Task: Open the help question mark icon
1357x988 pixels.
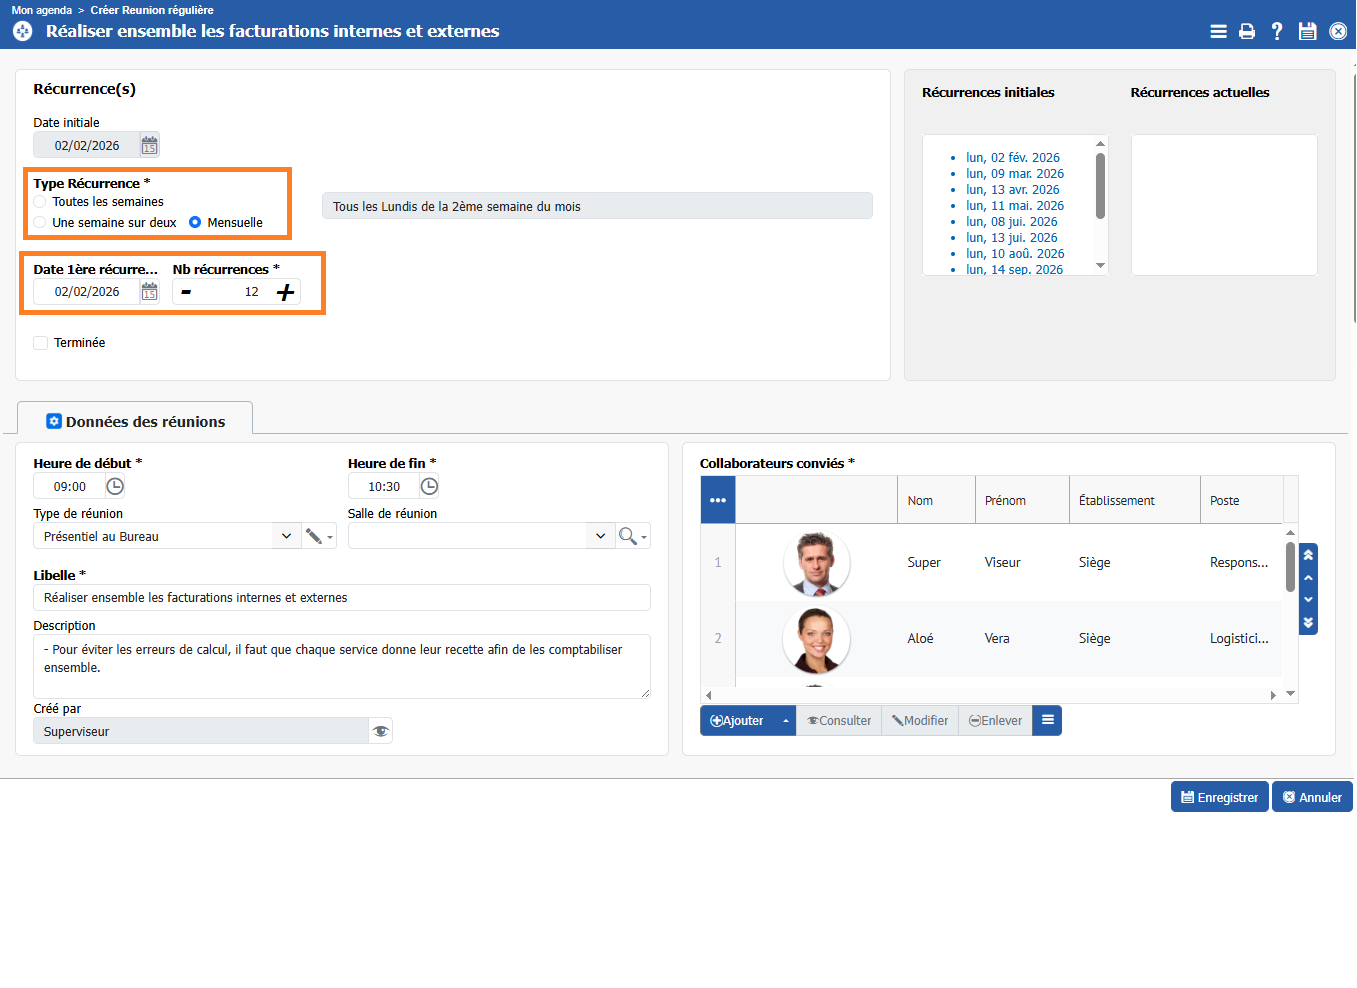Action: tap(1277, 31)
